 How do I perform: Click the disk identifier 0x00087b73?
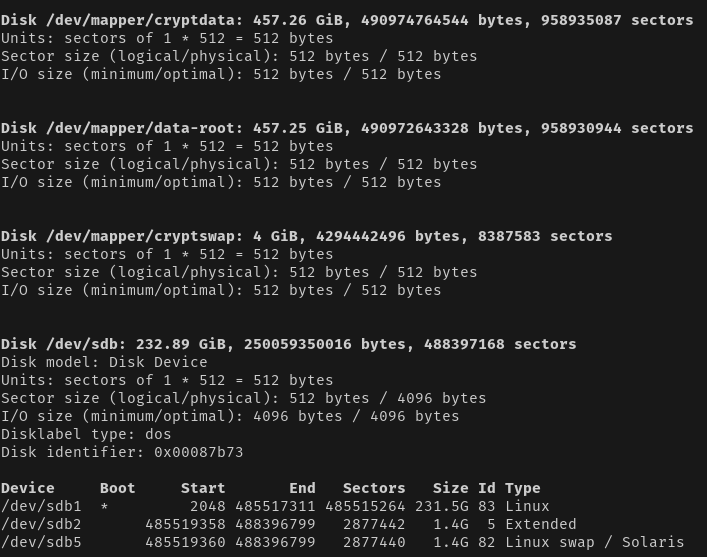(x=199, y=452)
